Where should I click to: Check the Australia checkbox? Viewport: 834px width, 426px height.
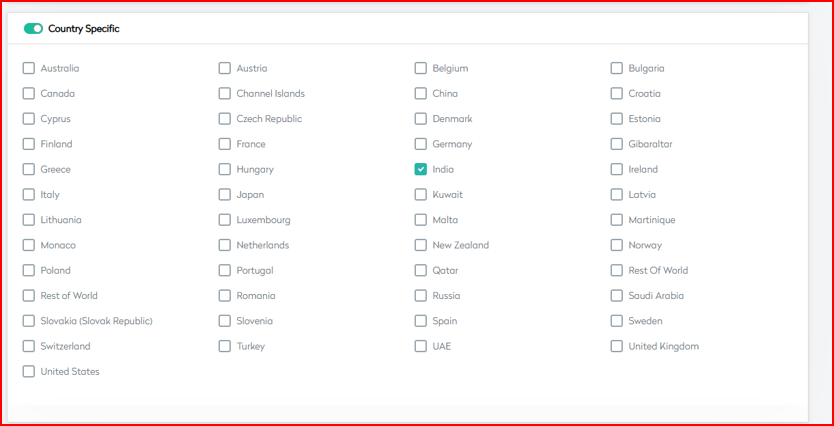(29, 69)
